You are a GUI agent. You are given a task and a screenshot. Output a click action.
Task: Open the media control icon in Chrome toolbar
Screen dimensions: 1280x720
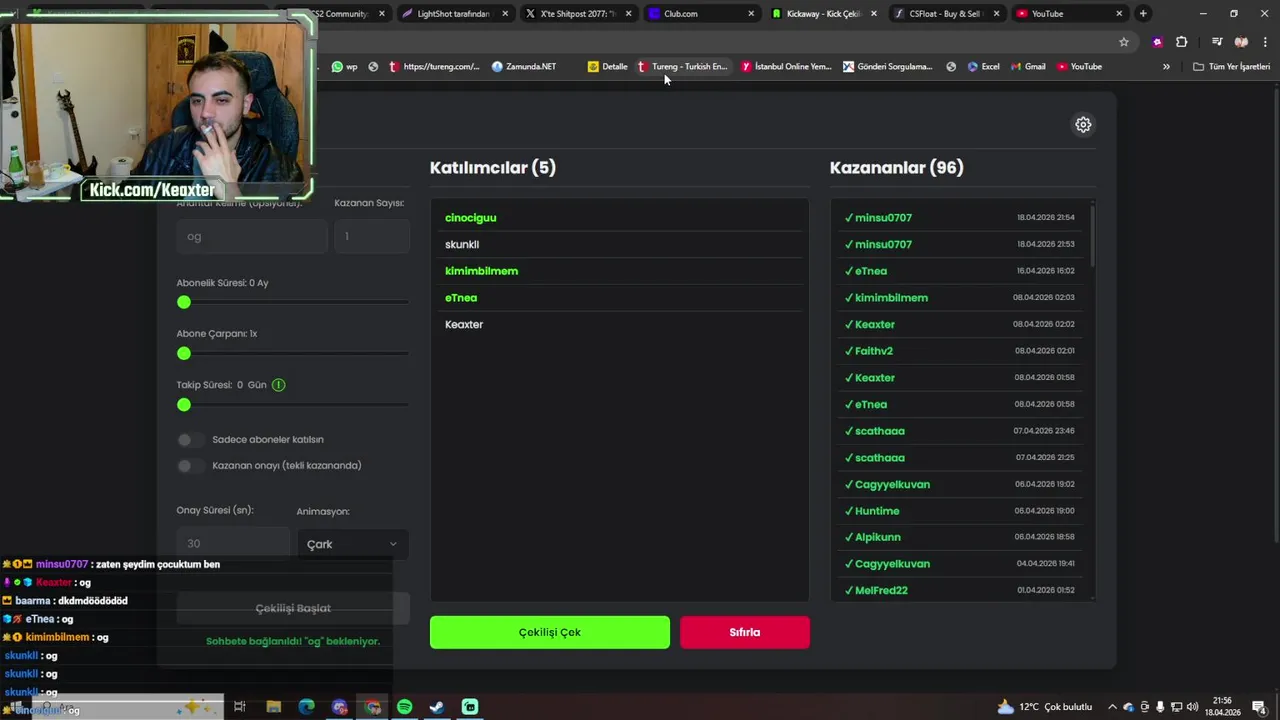pyautogui.click(x=1217, y=42)
